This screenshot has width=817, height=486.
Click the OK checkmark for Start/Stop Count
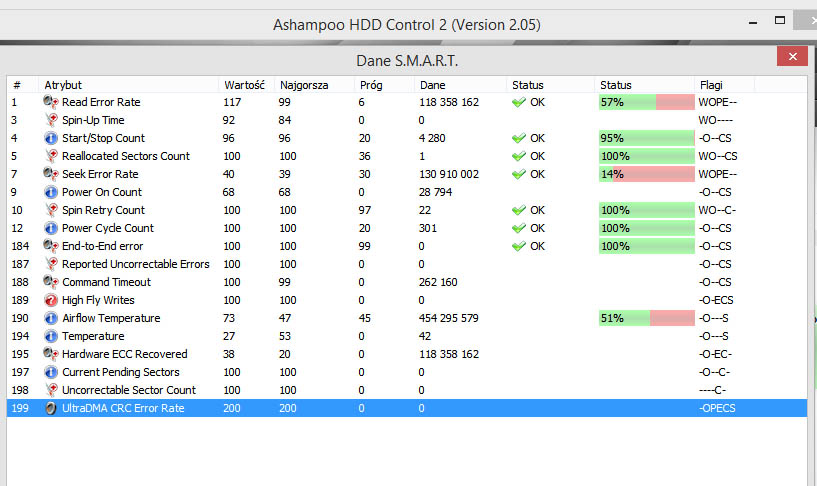click(518, 138)
